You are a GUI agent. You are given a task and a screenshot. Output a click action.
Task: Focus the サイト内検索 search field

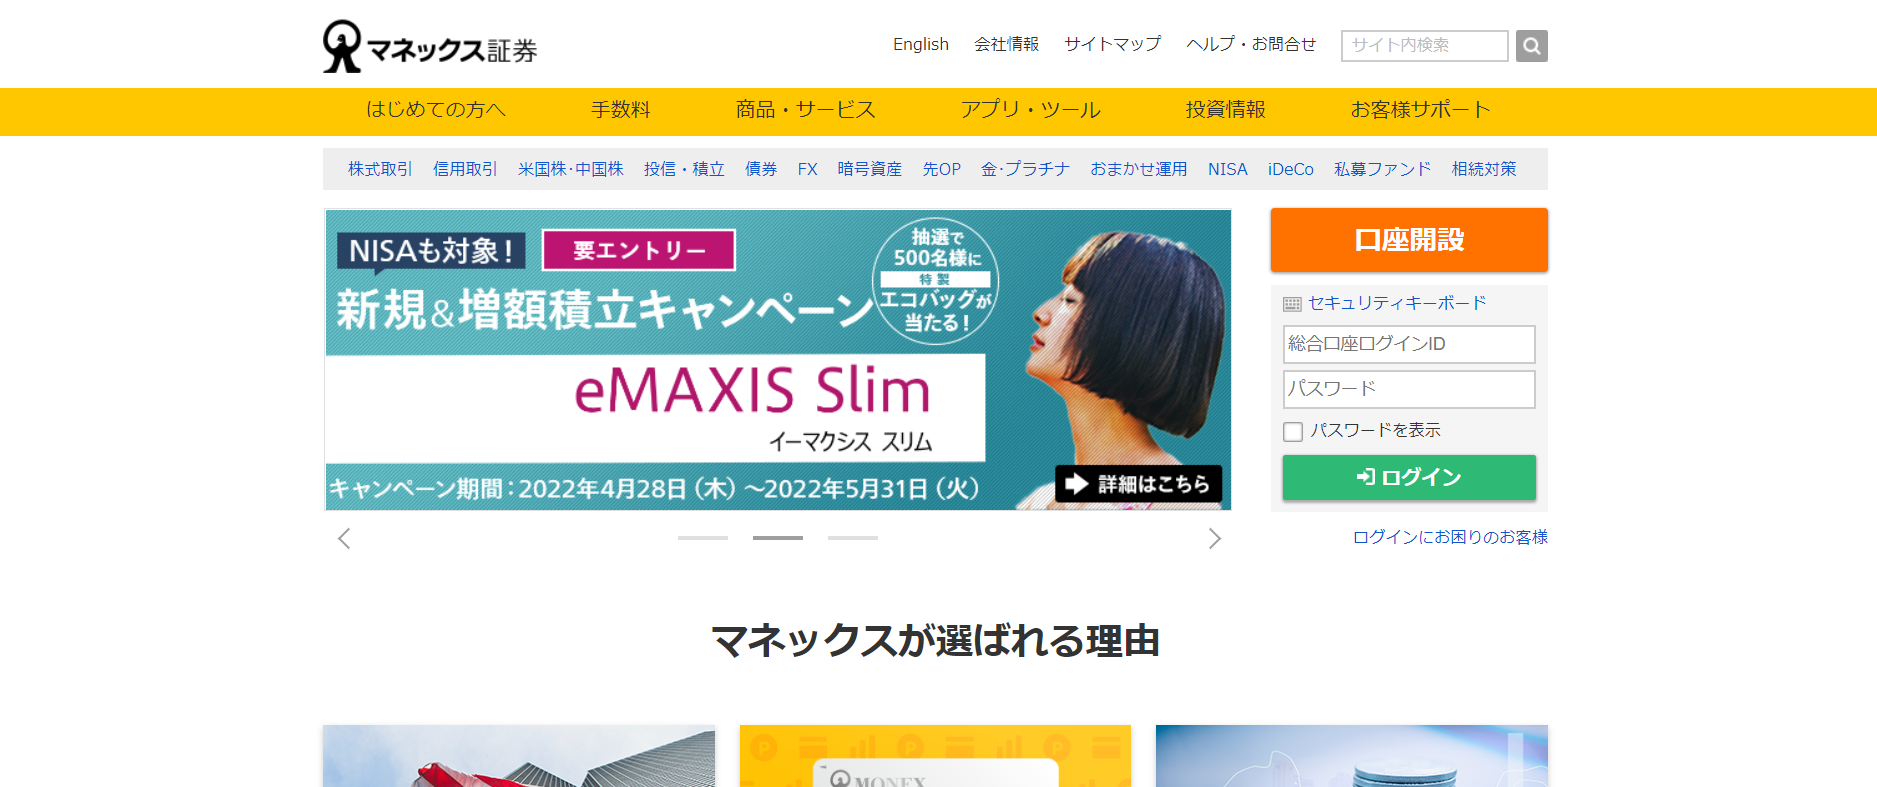[1424, 46]
